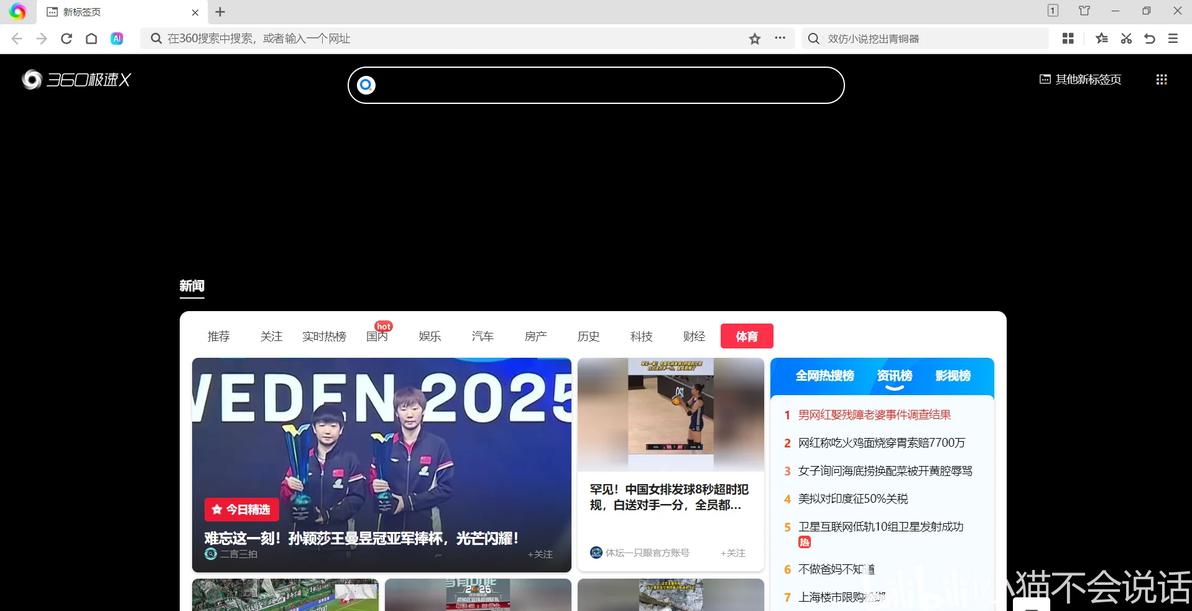
Task: Open the extensions grid icon
Action: click(1068, 39)
